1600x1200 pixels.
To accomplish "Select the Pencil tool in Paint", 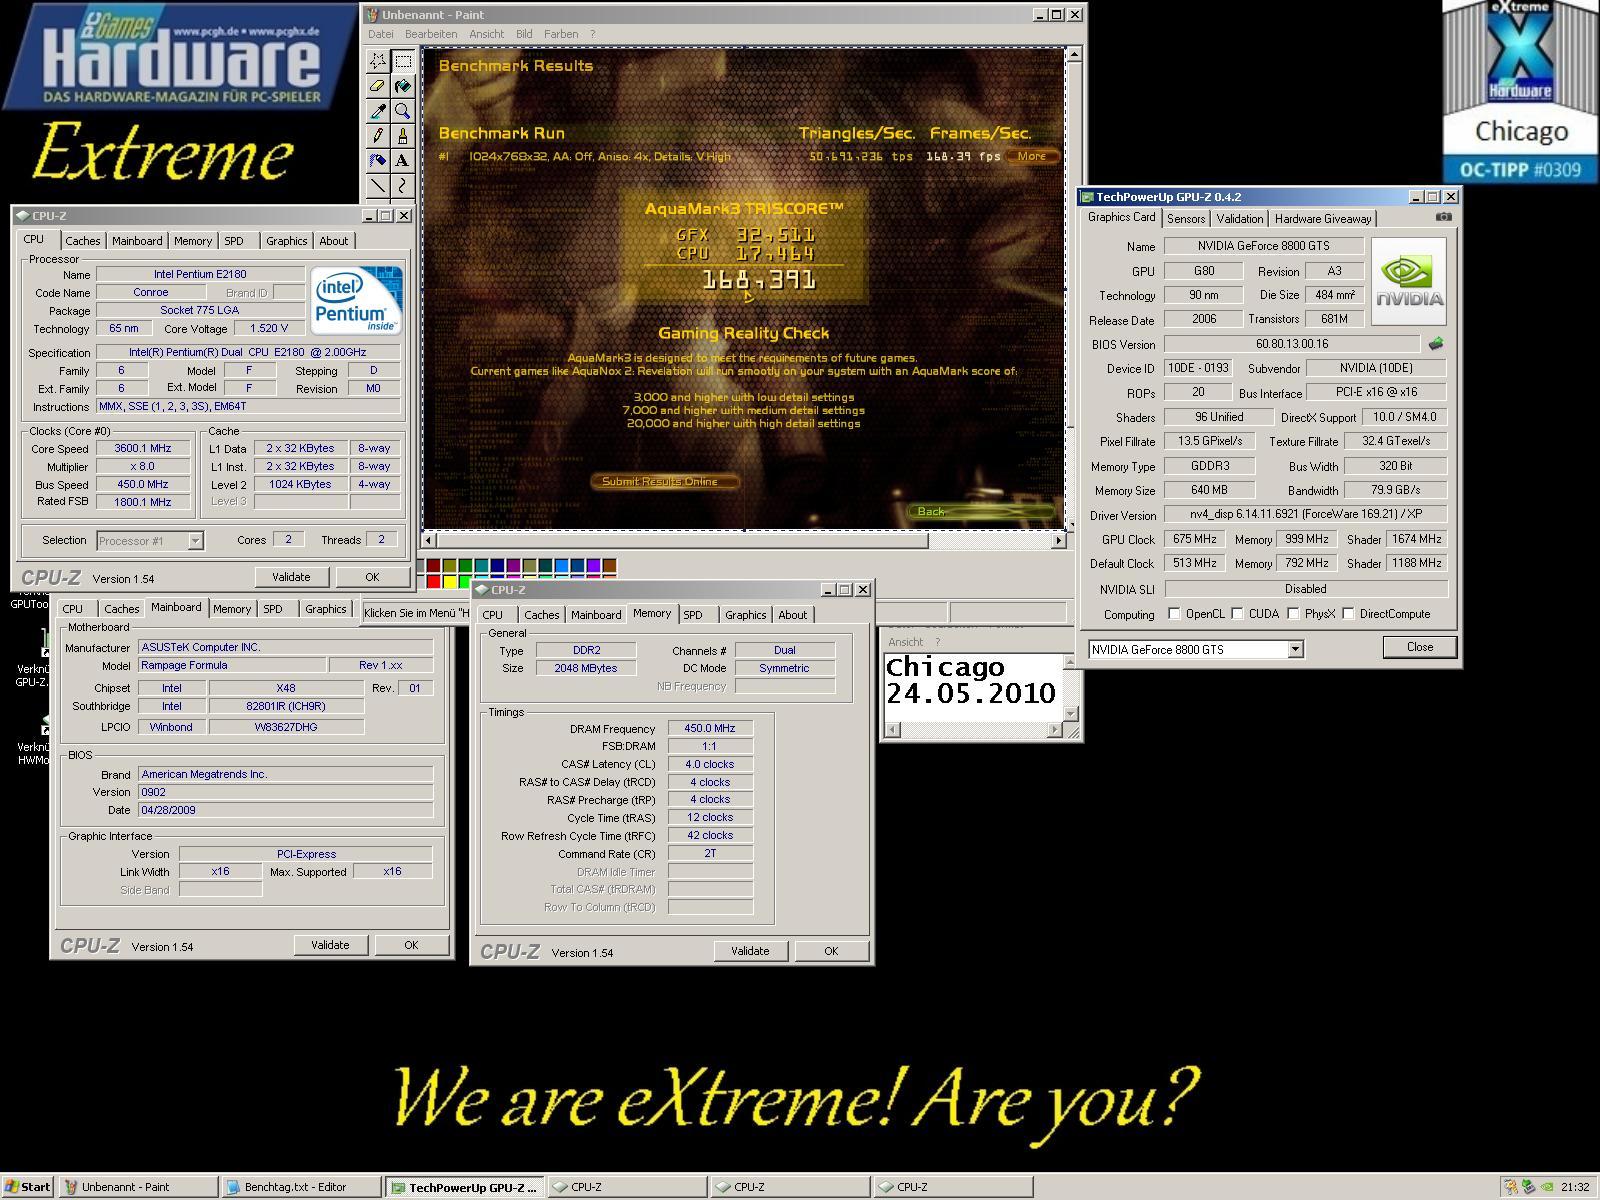I will click(x=378, y=135).
